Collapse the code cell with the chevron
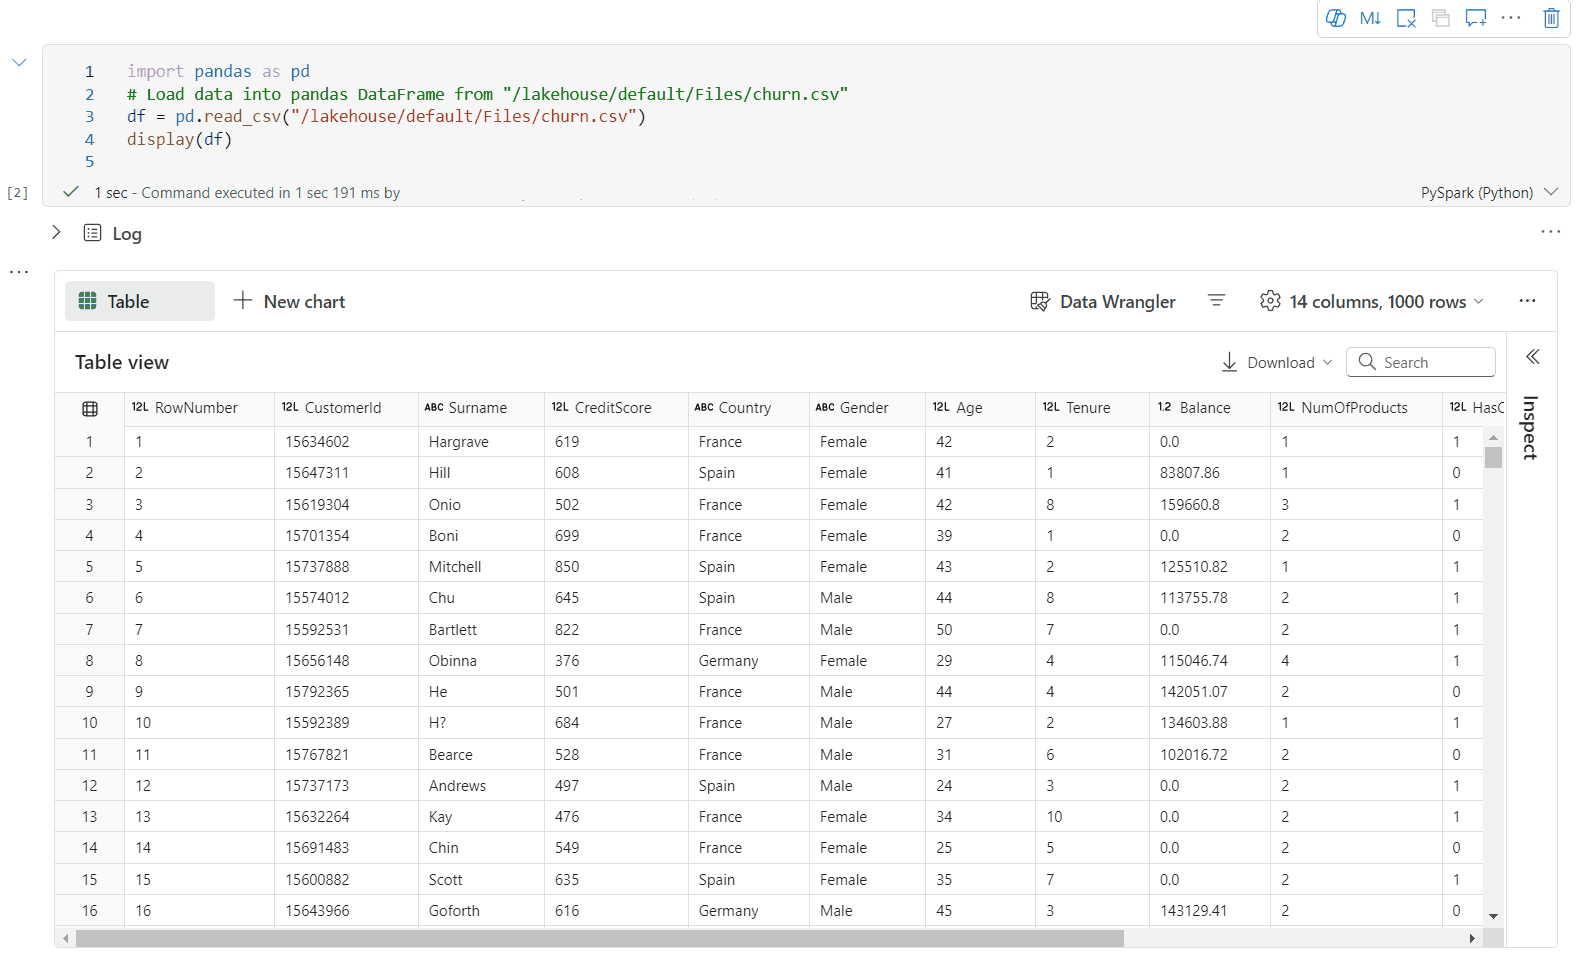The width and height of the screenshot is (1578, 974). click(x=19, y=62)
